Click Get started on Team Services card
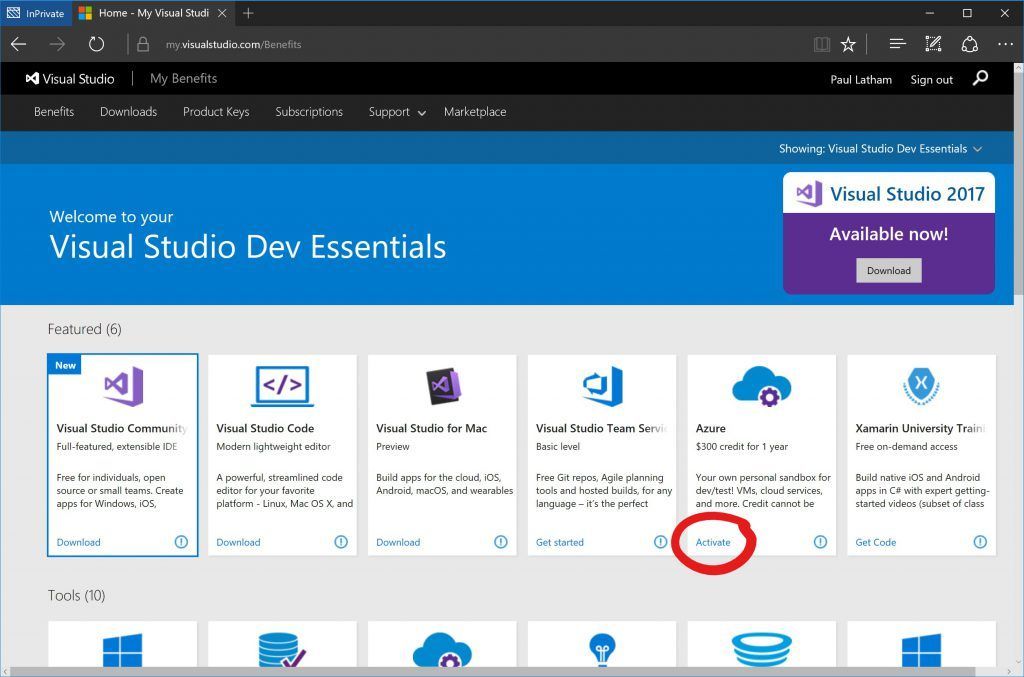This screenshot has width=1024, height=677. 560,542
